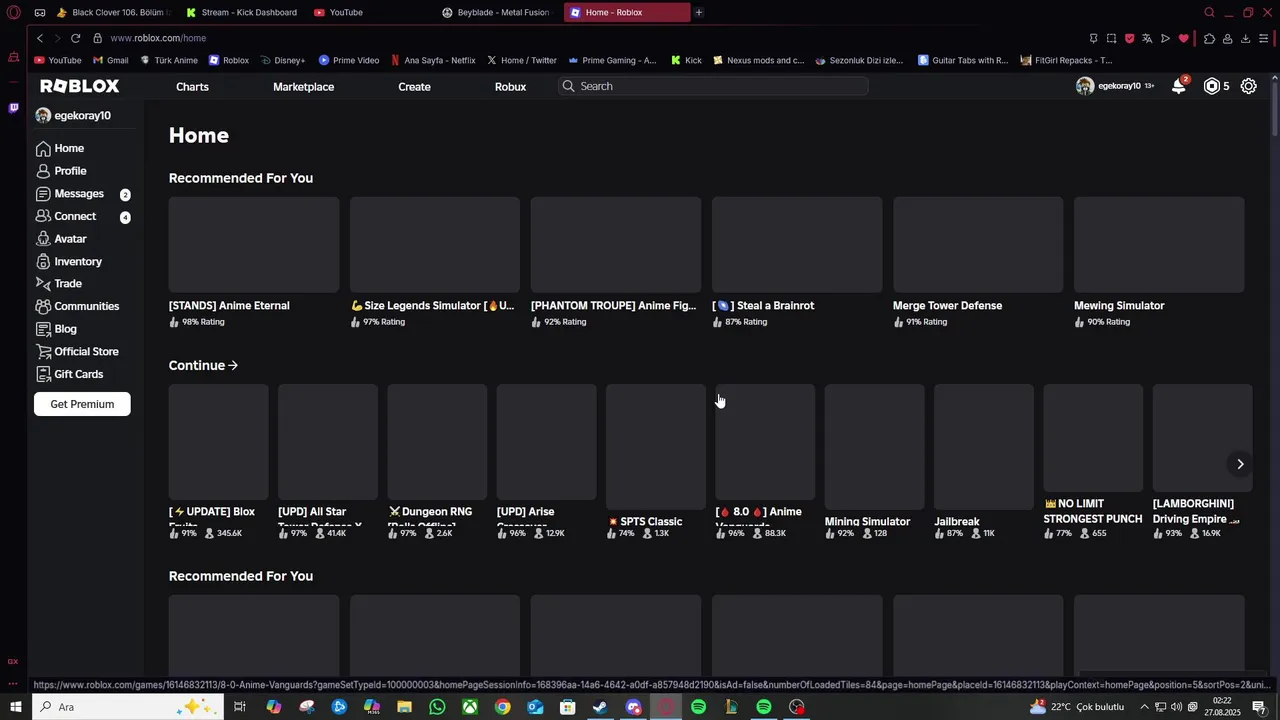Open [PHANTOM TROUPE] Anime Fig... game title

click(x=613, y=306)
